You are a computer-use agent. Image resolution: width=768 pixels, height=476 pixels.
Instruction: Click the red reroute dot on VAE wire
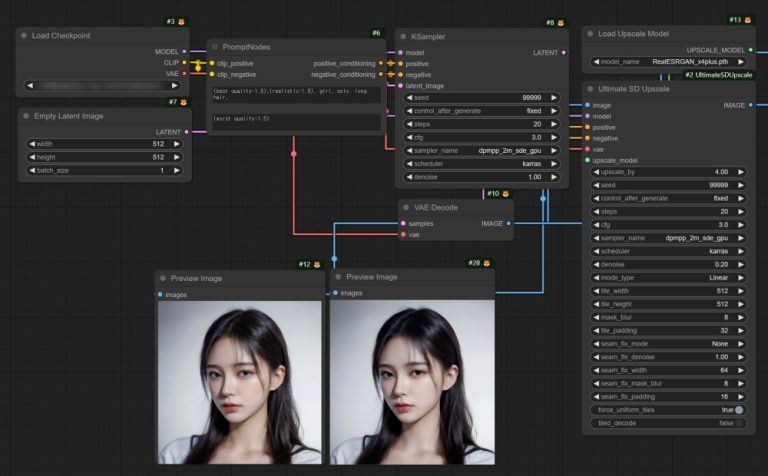point(294,154)
